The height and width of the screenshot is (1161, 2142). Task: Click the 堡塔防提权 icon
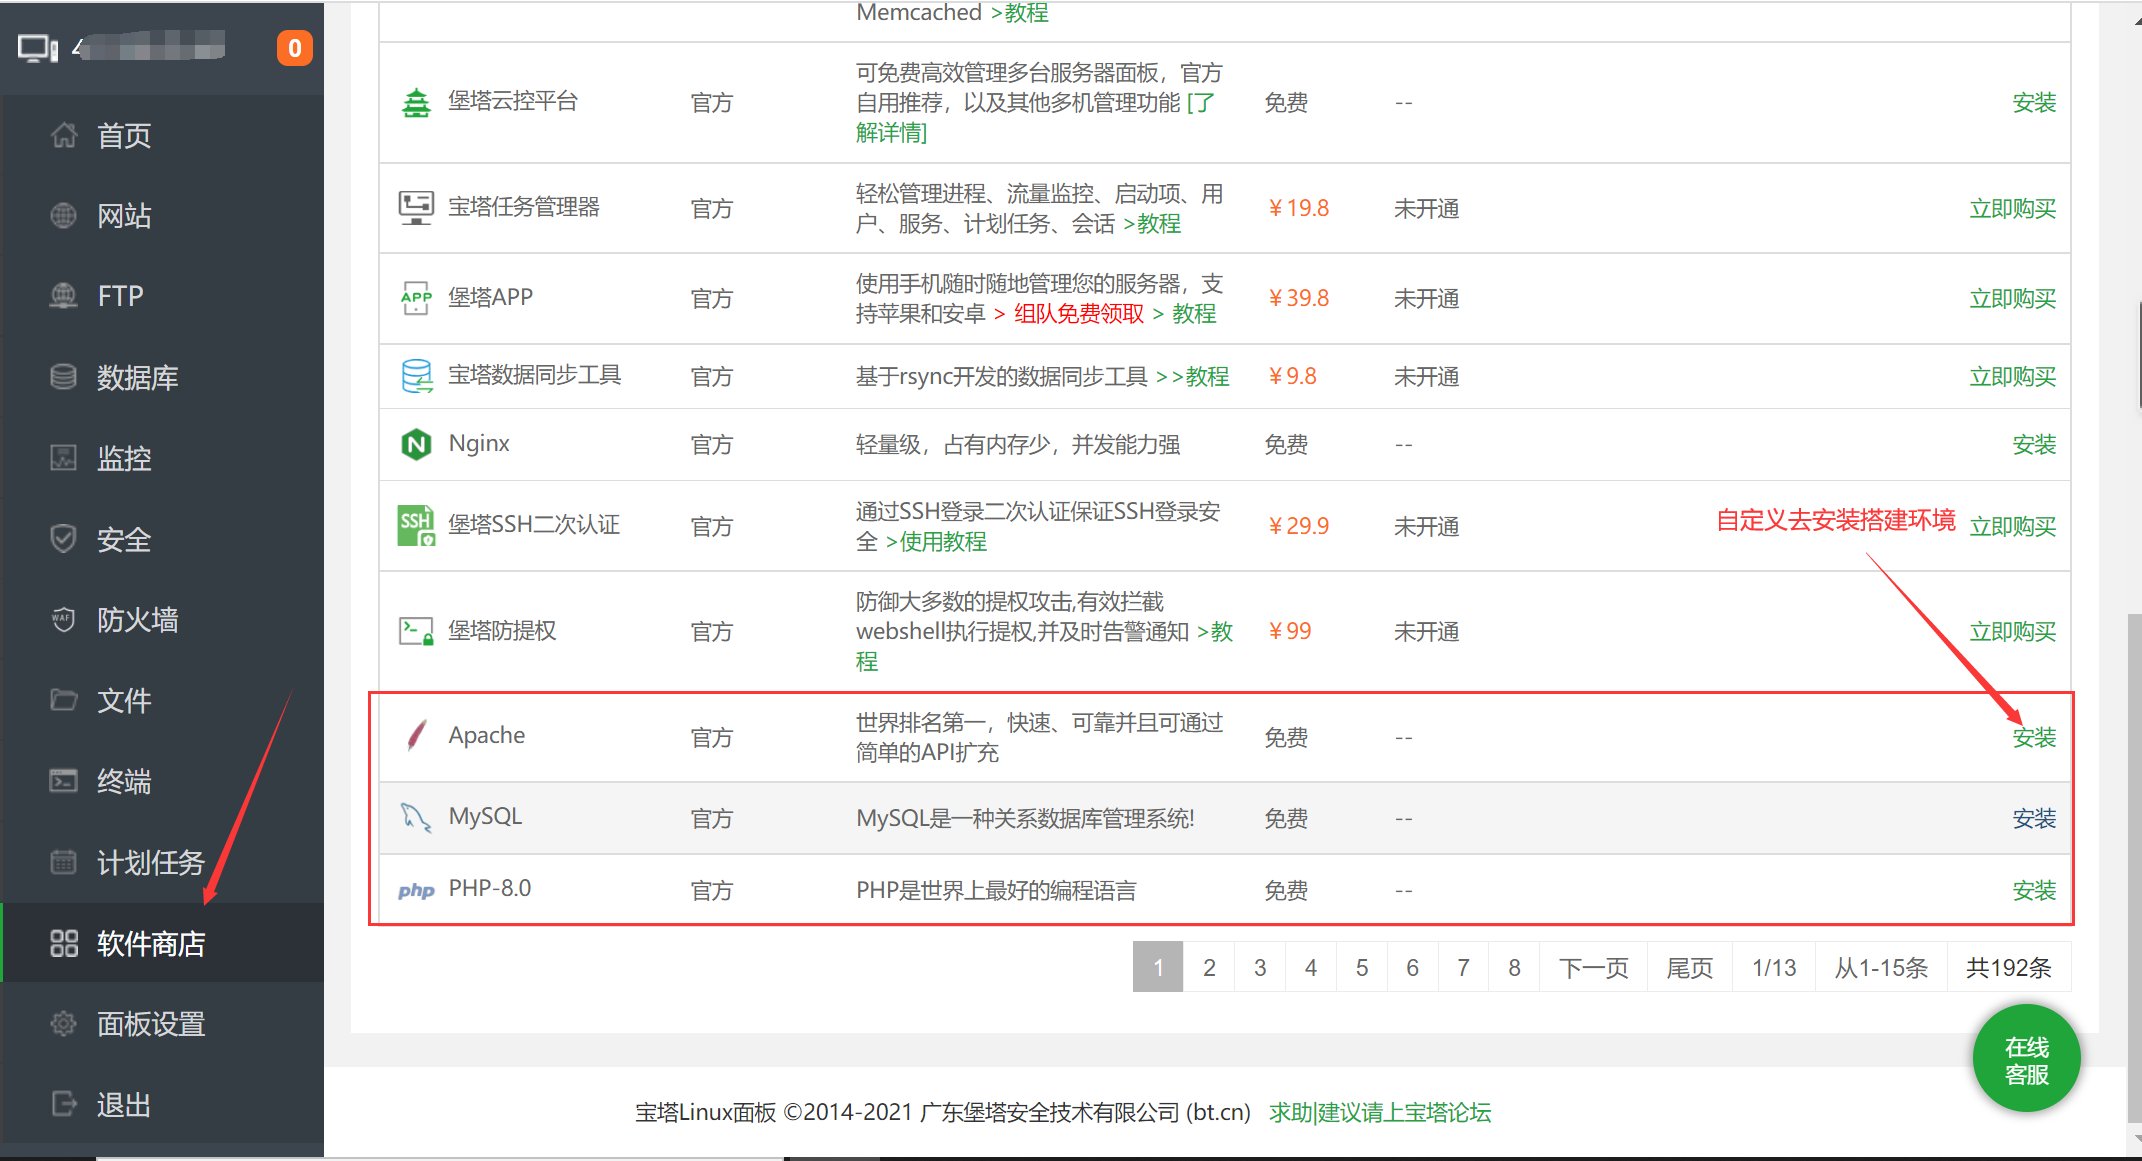[416, 631]
